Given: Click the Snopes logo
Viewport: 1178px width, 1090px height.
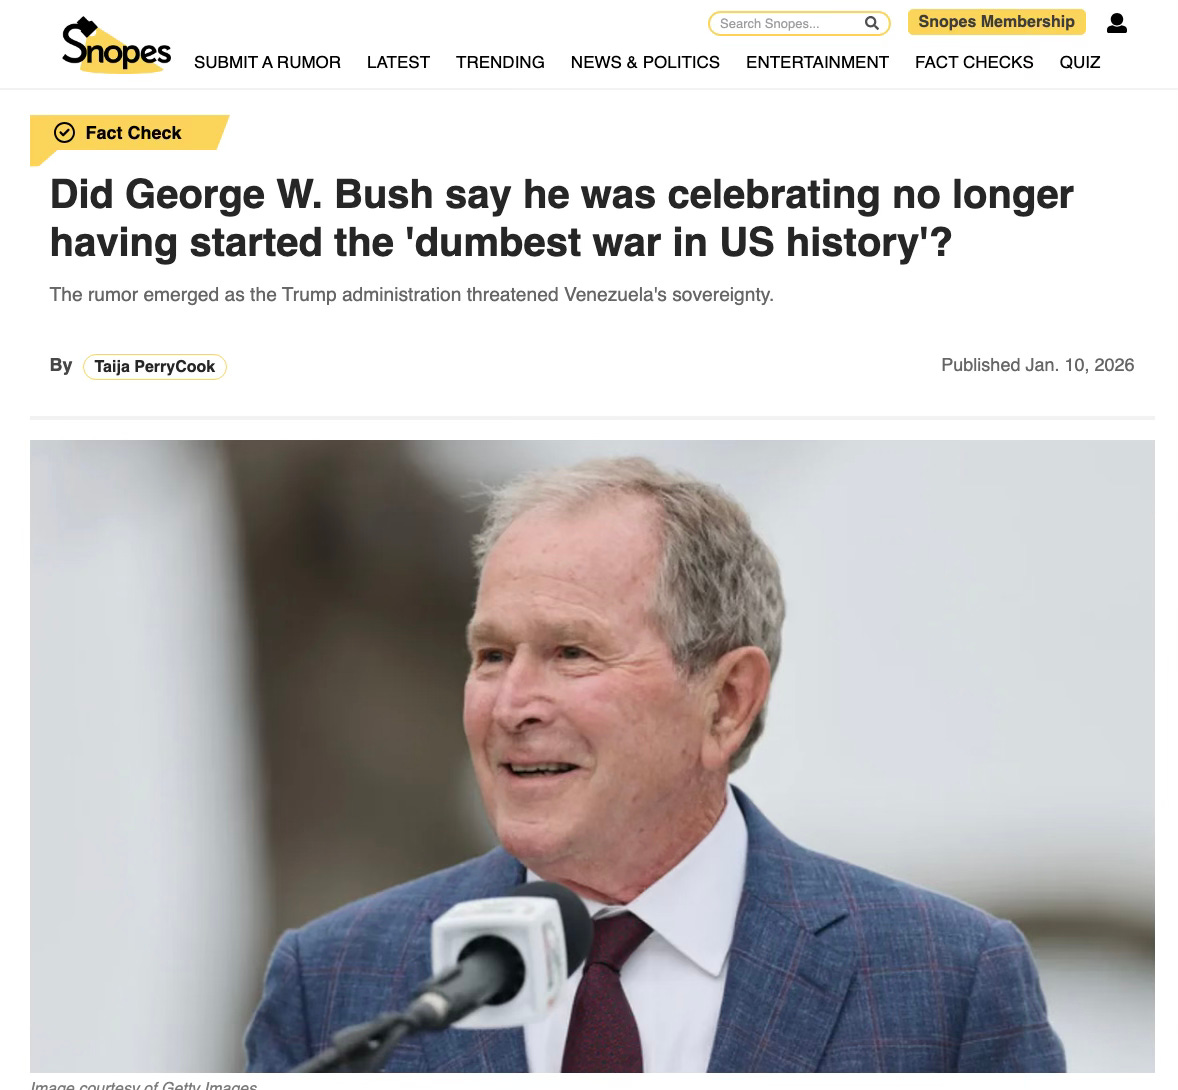Looking at the screenshot, I should pyautogui.click(x=116, y=45).
